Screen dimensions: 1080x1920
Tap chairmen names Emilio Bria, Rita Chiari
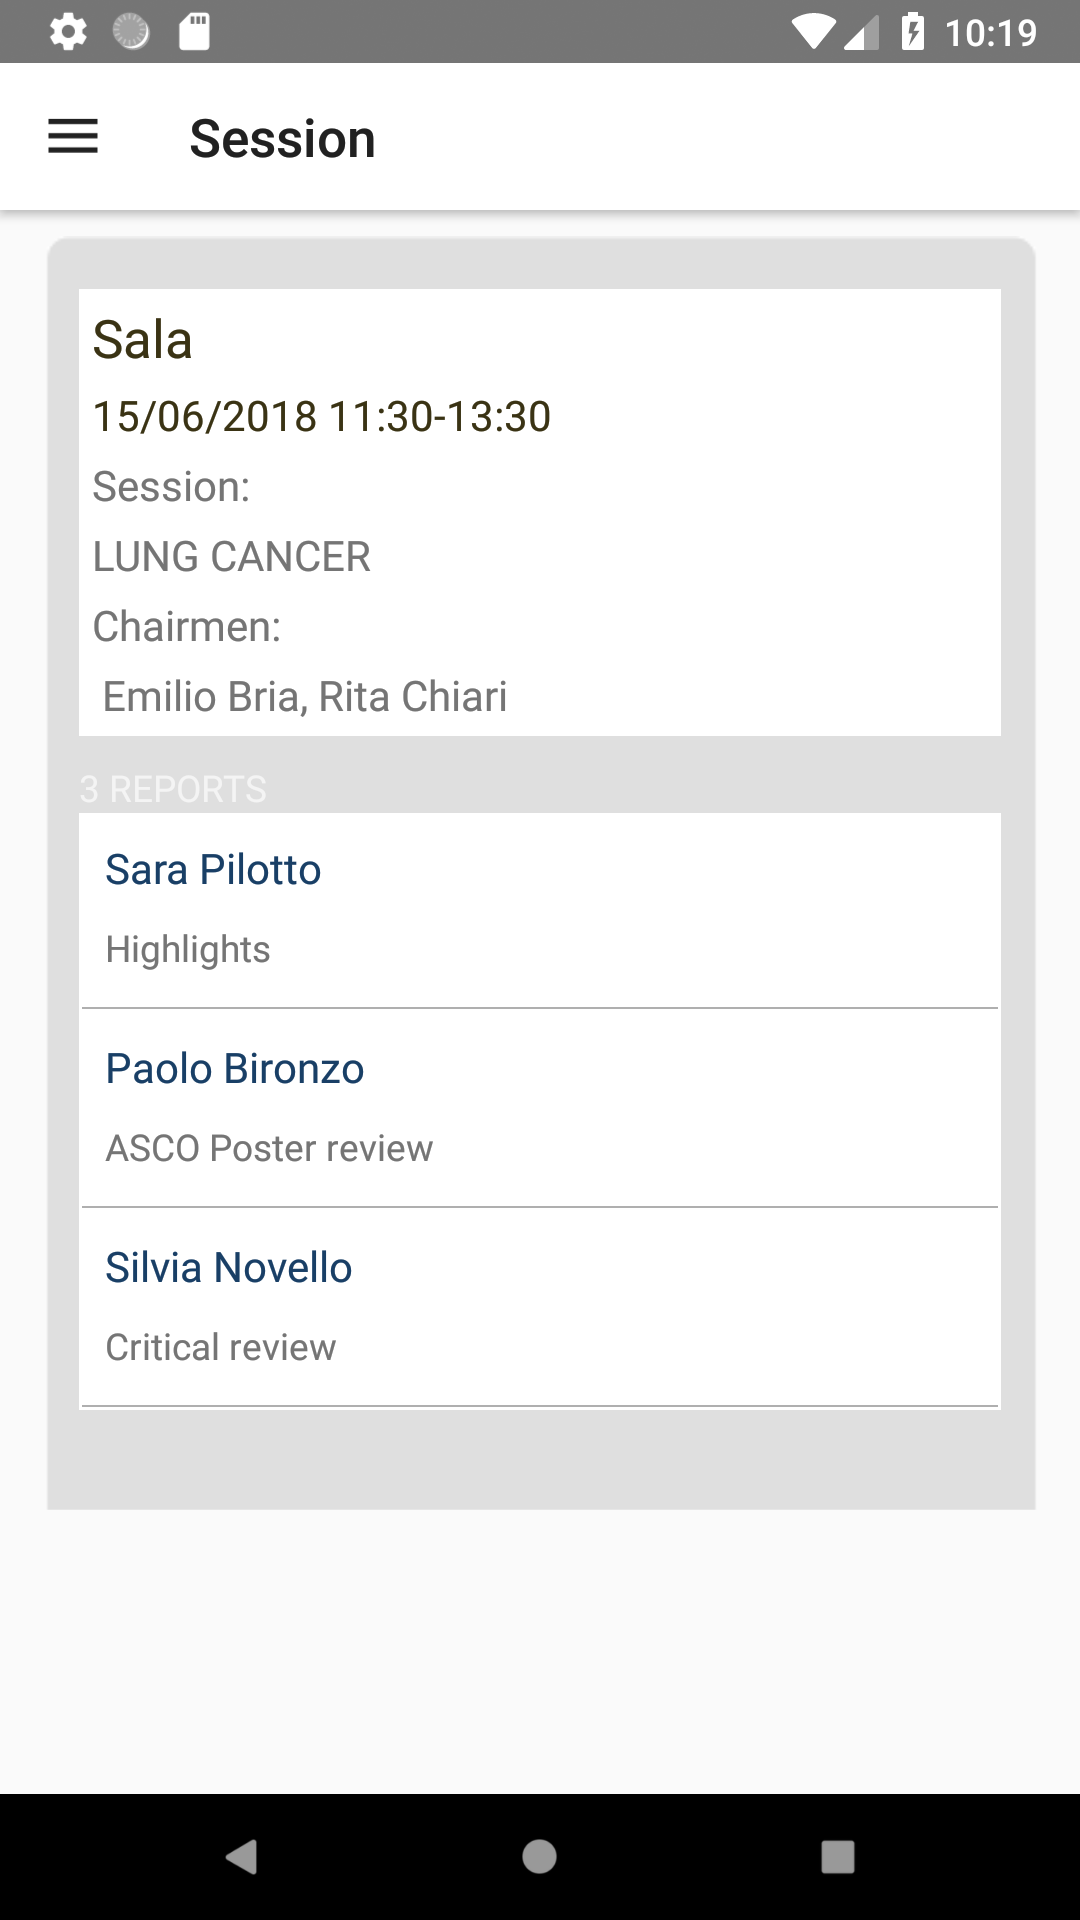304,696
